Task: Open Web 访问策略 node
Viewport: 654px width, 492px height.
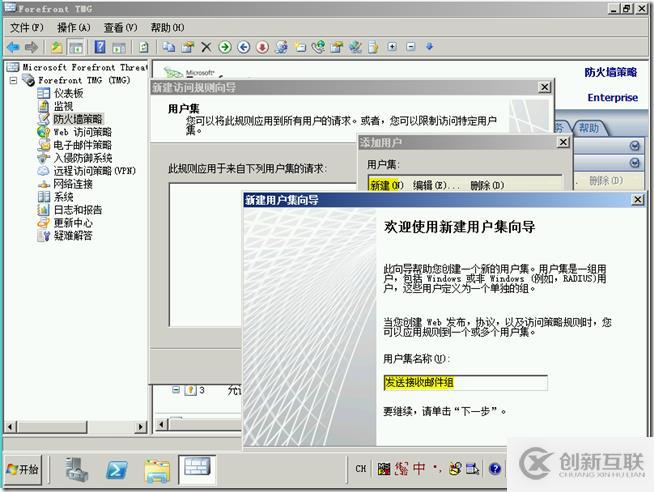Action: pyautogui.click(x=83, y=132)
